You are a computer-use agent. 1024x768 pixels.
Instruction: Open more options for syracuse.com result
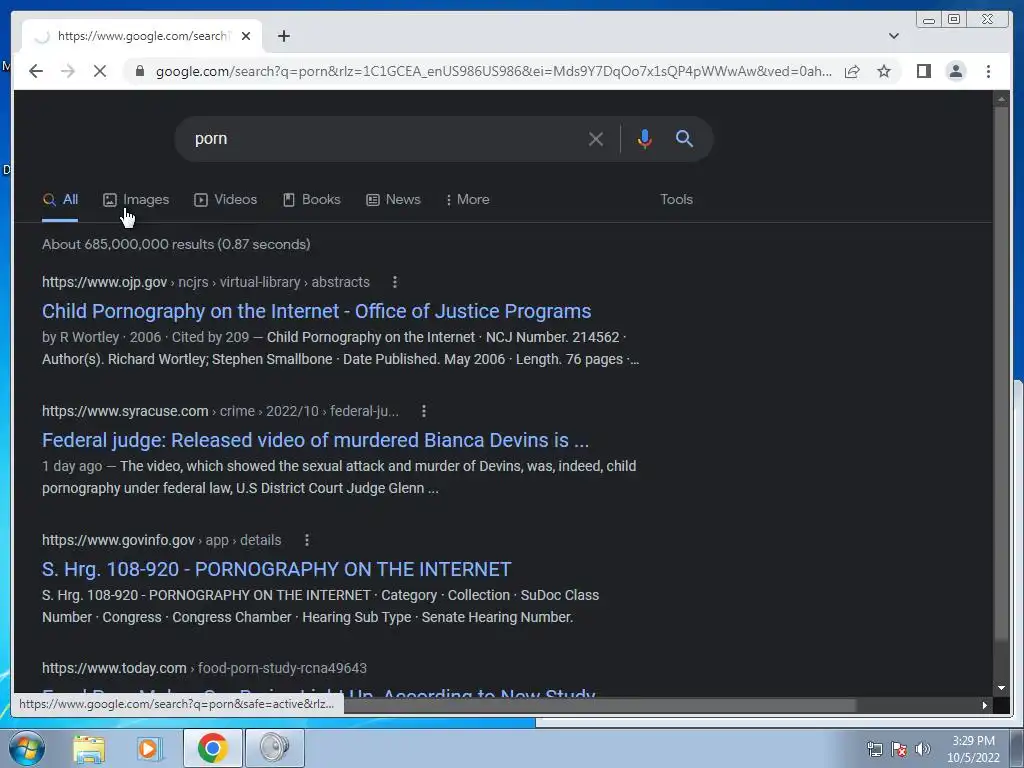[x=424, y=411]
